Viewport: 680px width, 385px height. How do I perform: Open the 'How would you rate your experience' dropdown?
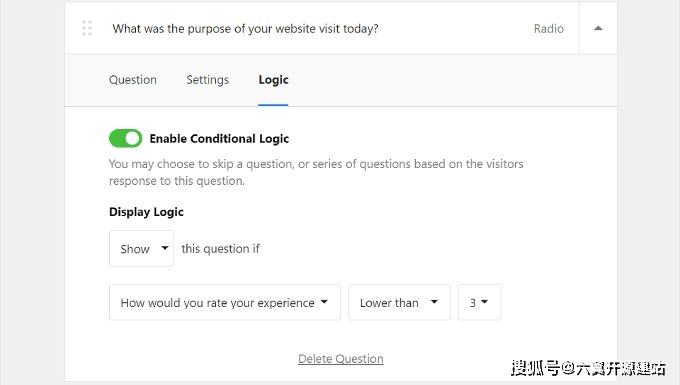225,302
